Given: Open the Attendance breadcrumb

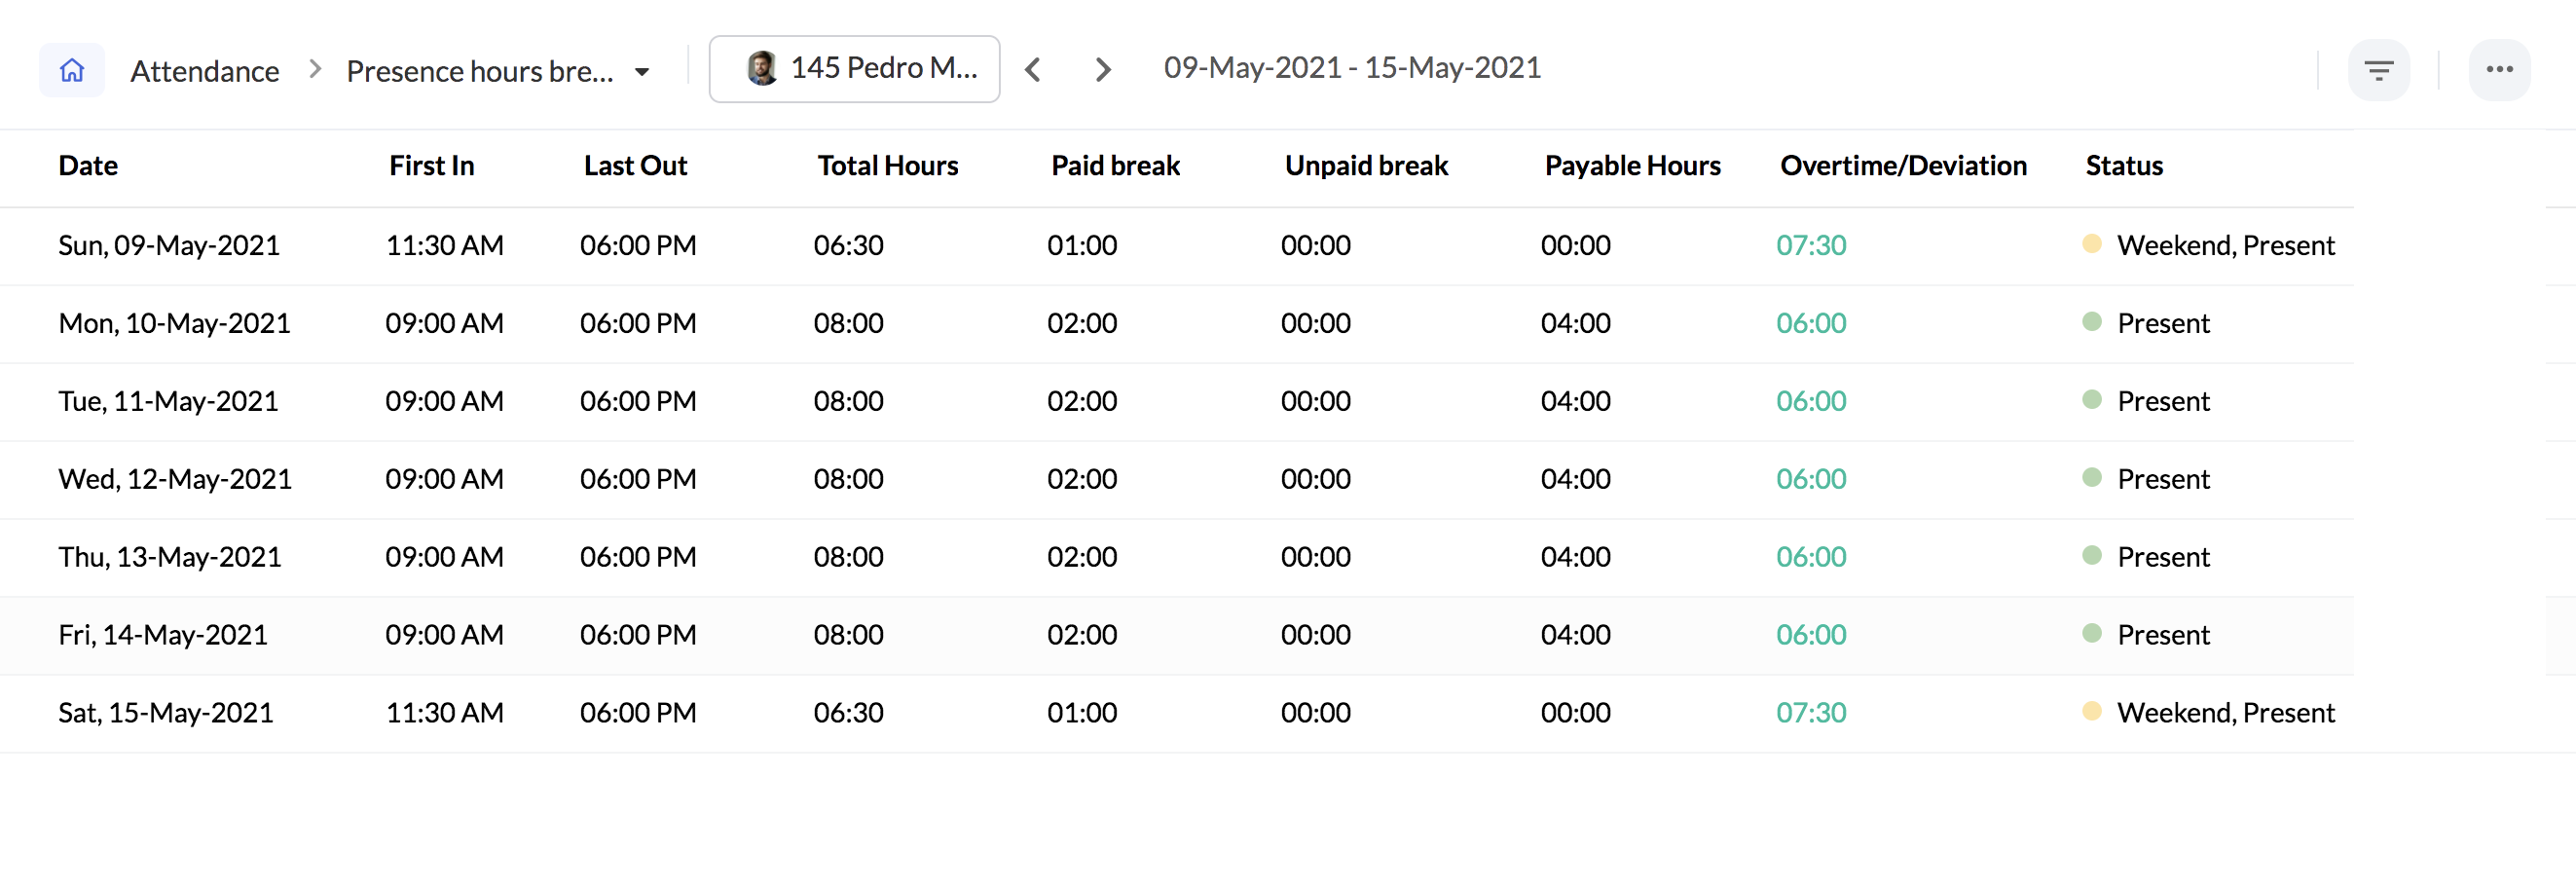Looking at the screenshot, I should (x=204, y=71).
